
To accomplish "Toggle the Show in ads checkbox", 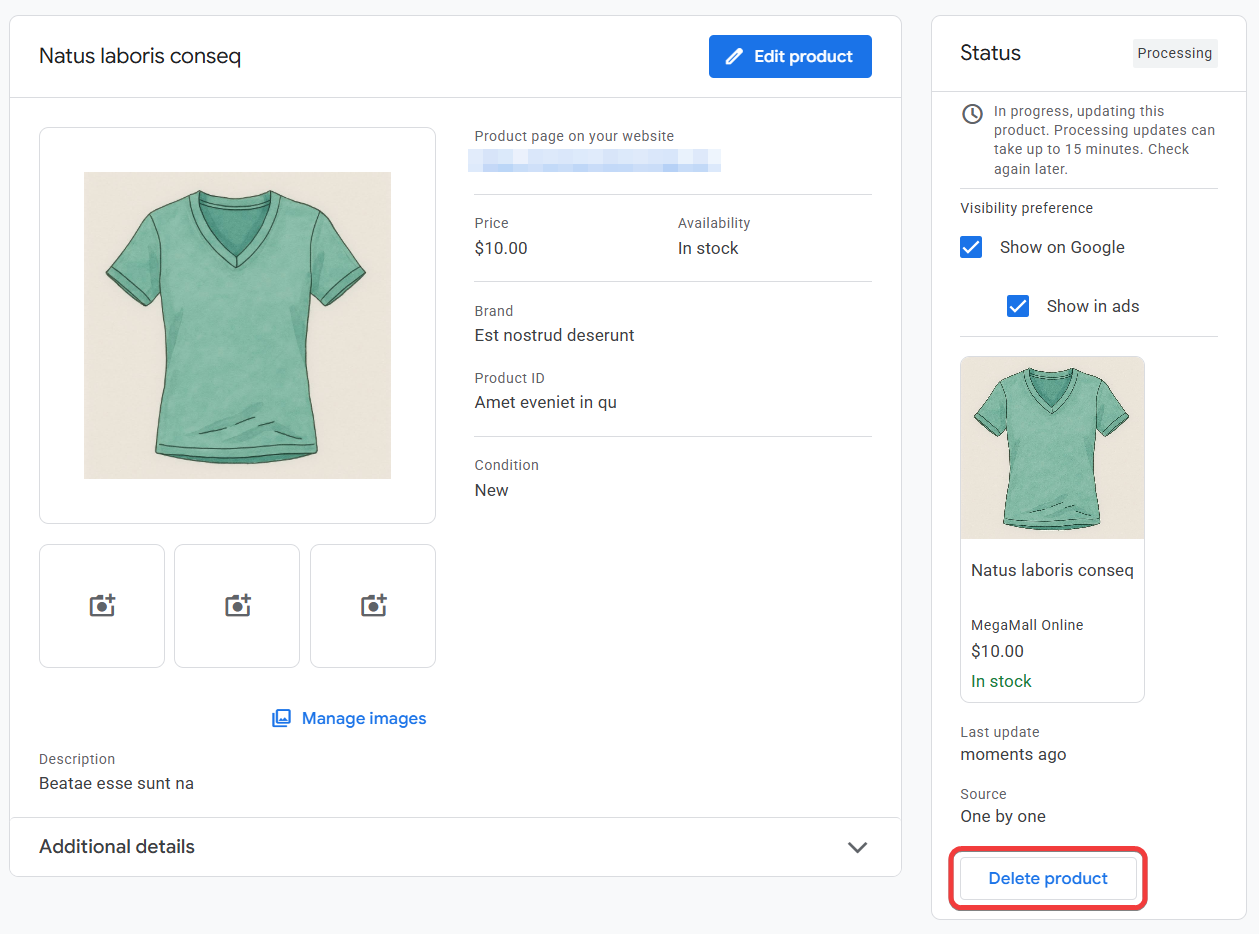I will coord(1018,306).
